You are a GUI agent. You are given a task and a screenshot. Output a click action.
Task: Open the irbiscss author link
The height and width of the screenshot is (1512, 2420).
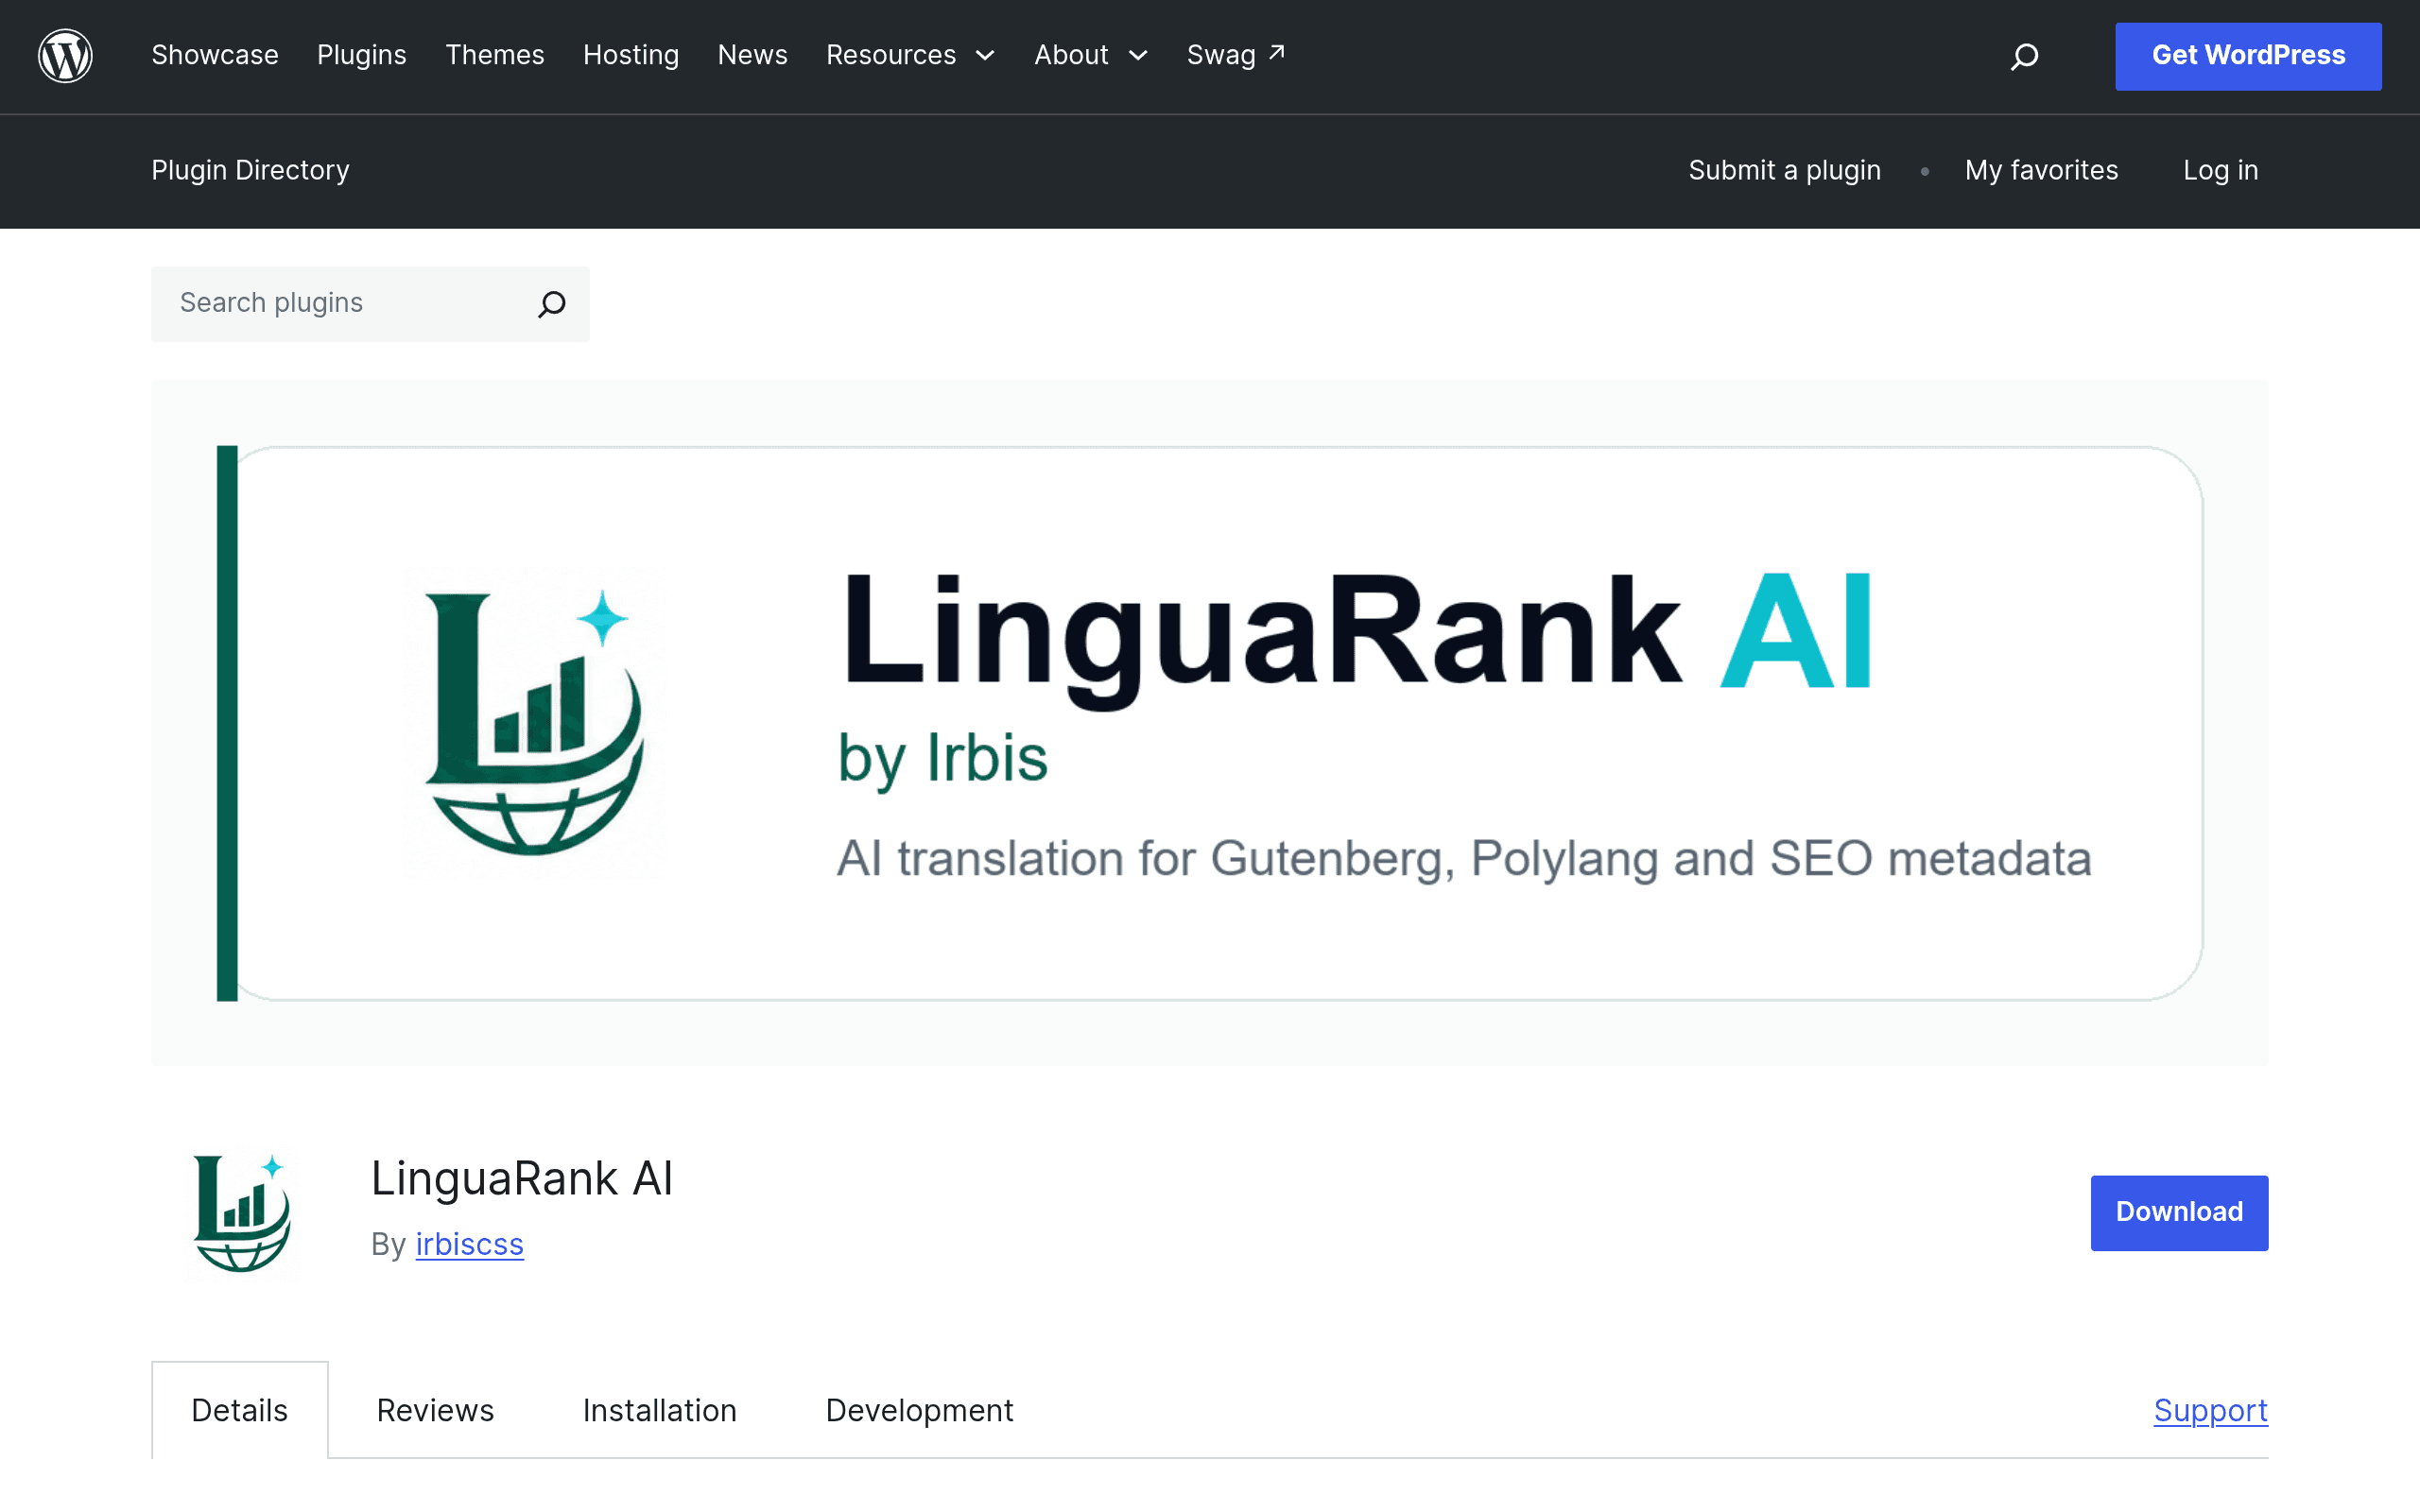click(470, 1244)
